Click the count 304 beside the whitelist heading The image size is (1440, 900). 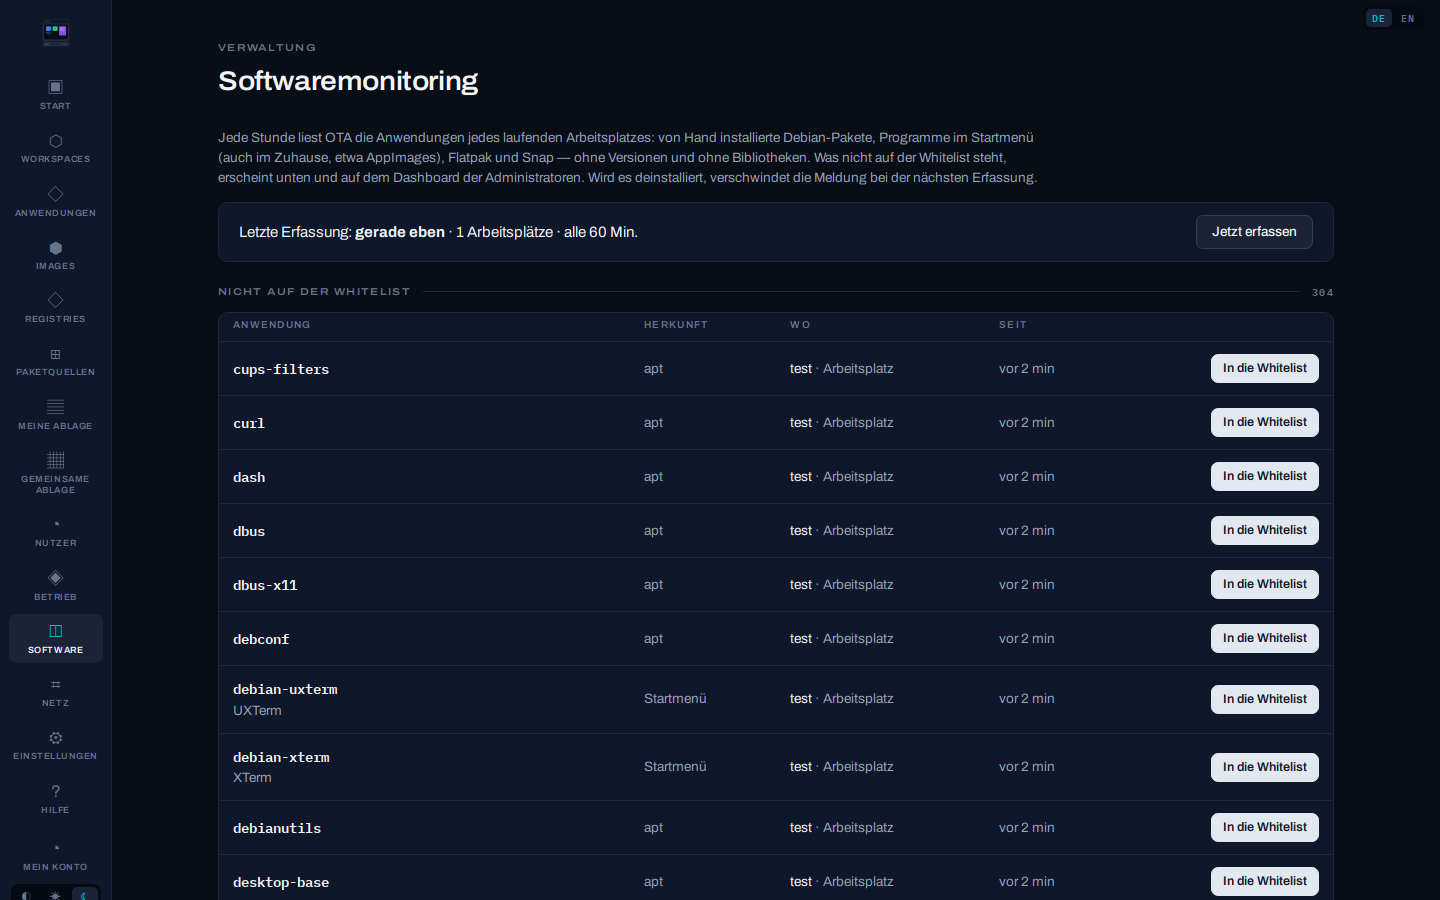click(1323, 293)
